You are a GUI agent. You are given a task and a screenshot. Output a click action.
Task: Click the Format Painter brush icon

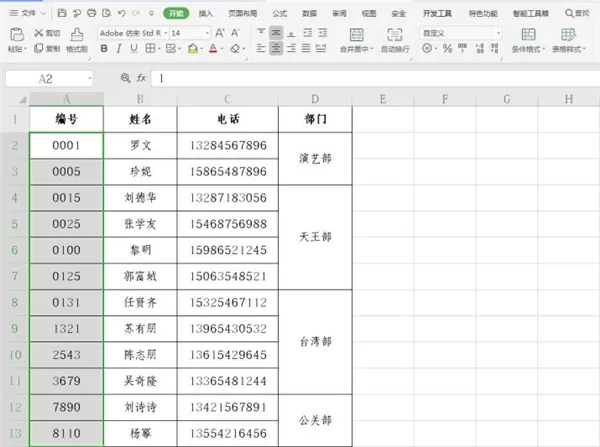77,34
